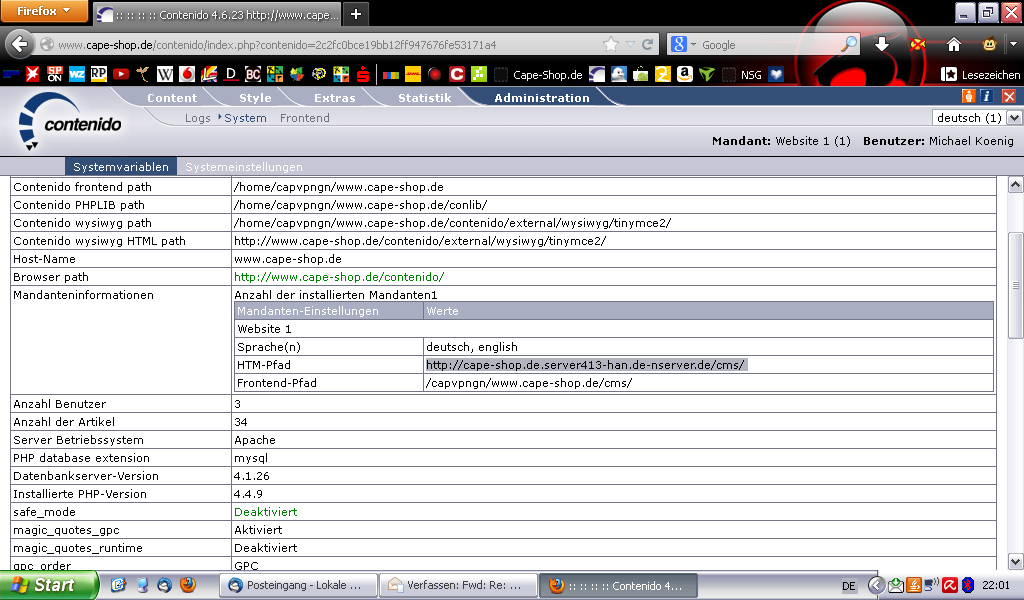Screen dimensions: 1024x600
Task: Click the Windows Start button
Action: pyautogui.click(x=48, y=585)
